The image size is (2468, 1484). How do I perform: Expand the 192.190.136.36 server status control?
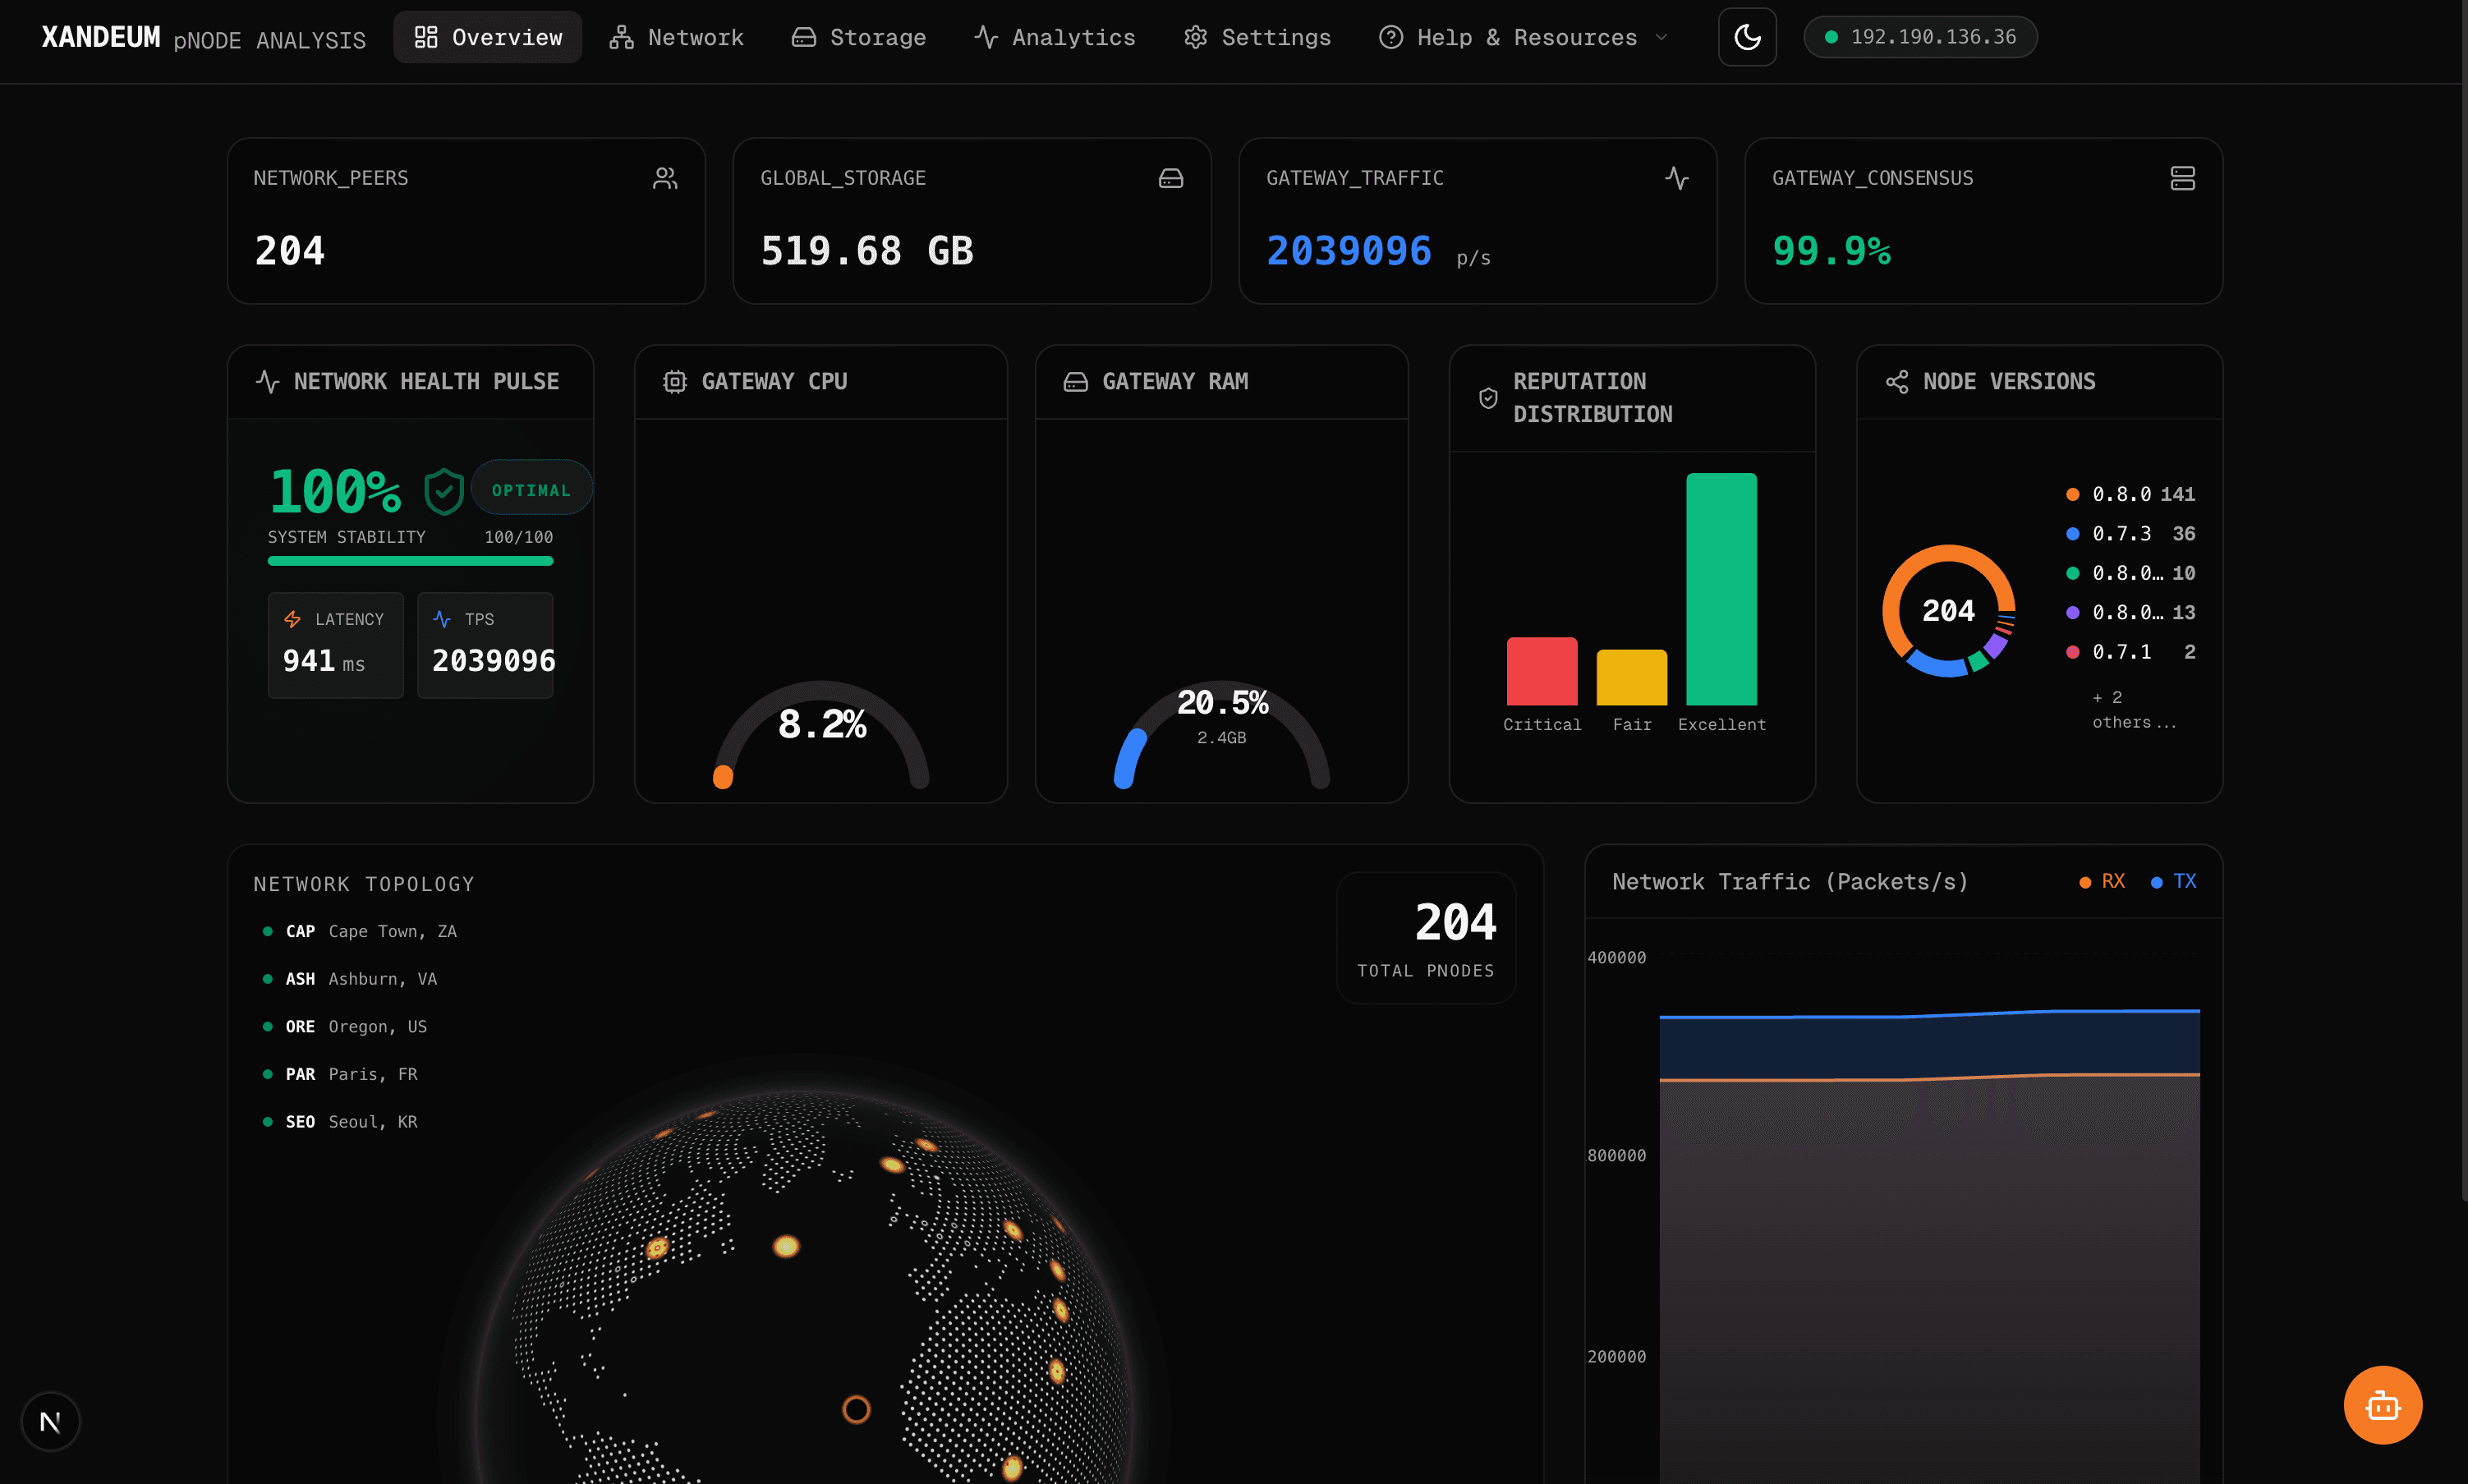pos(1920,37)
